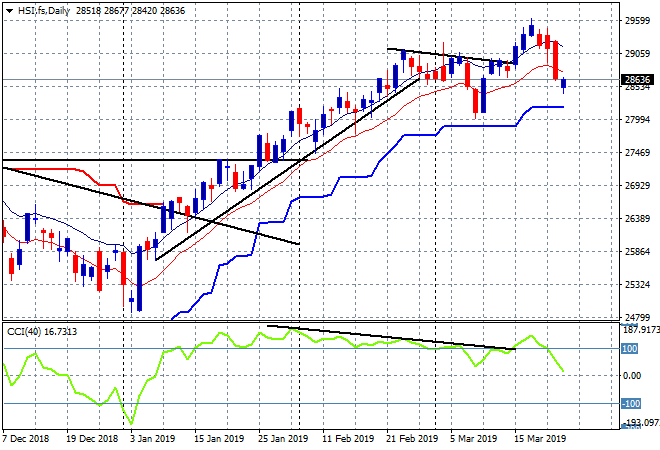Click the HSI.fs,Daily chart title
The width and height of the screenshot is (660, 450).
coord(44,11)
